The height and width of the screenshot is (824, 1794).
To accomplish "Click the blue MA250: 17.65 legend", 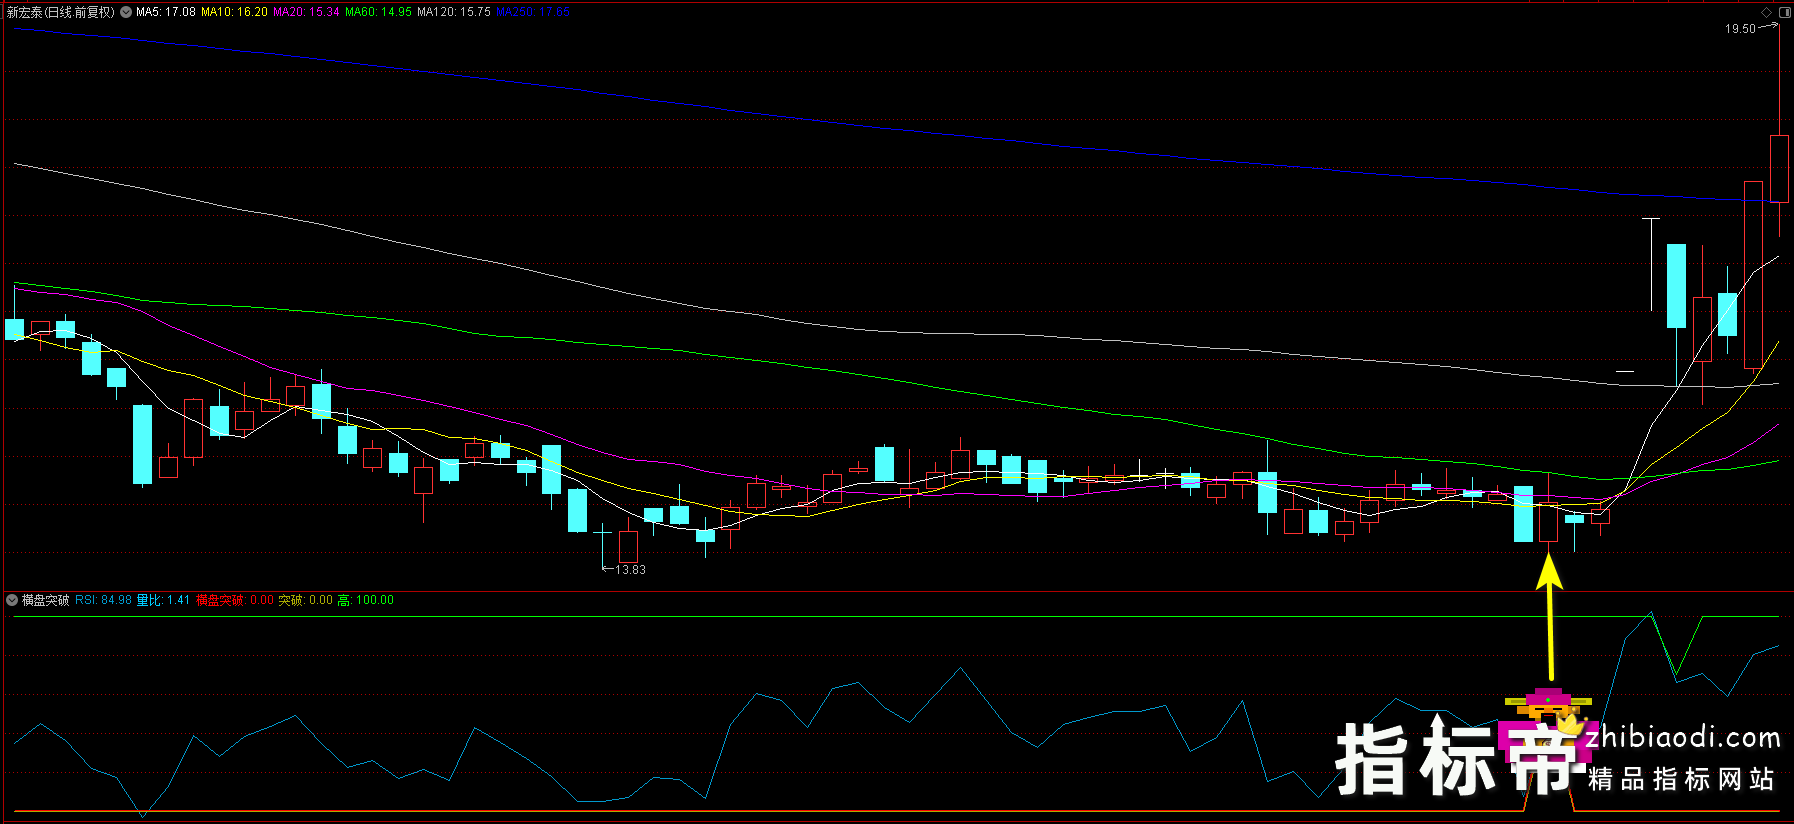I will click(533, 12).
